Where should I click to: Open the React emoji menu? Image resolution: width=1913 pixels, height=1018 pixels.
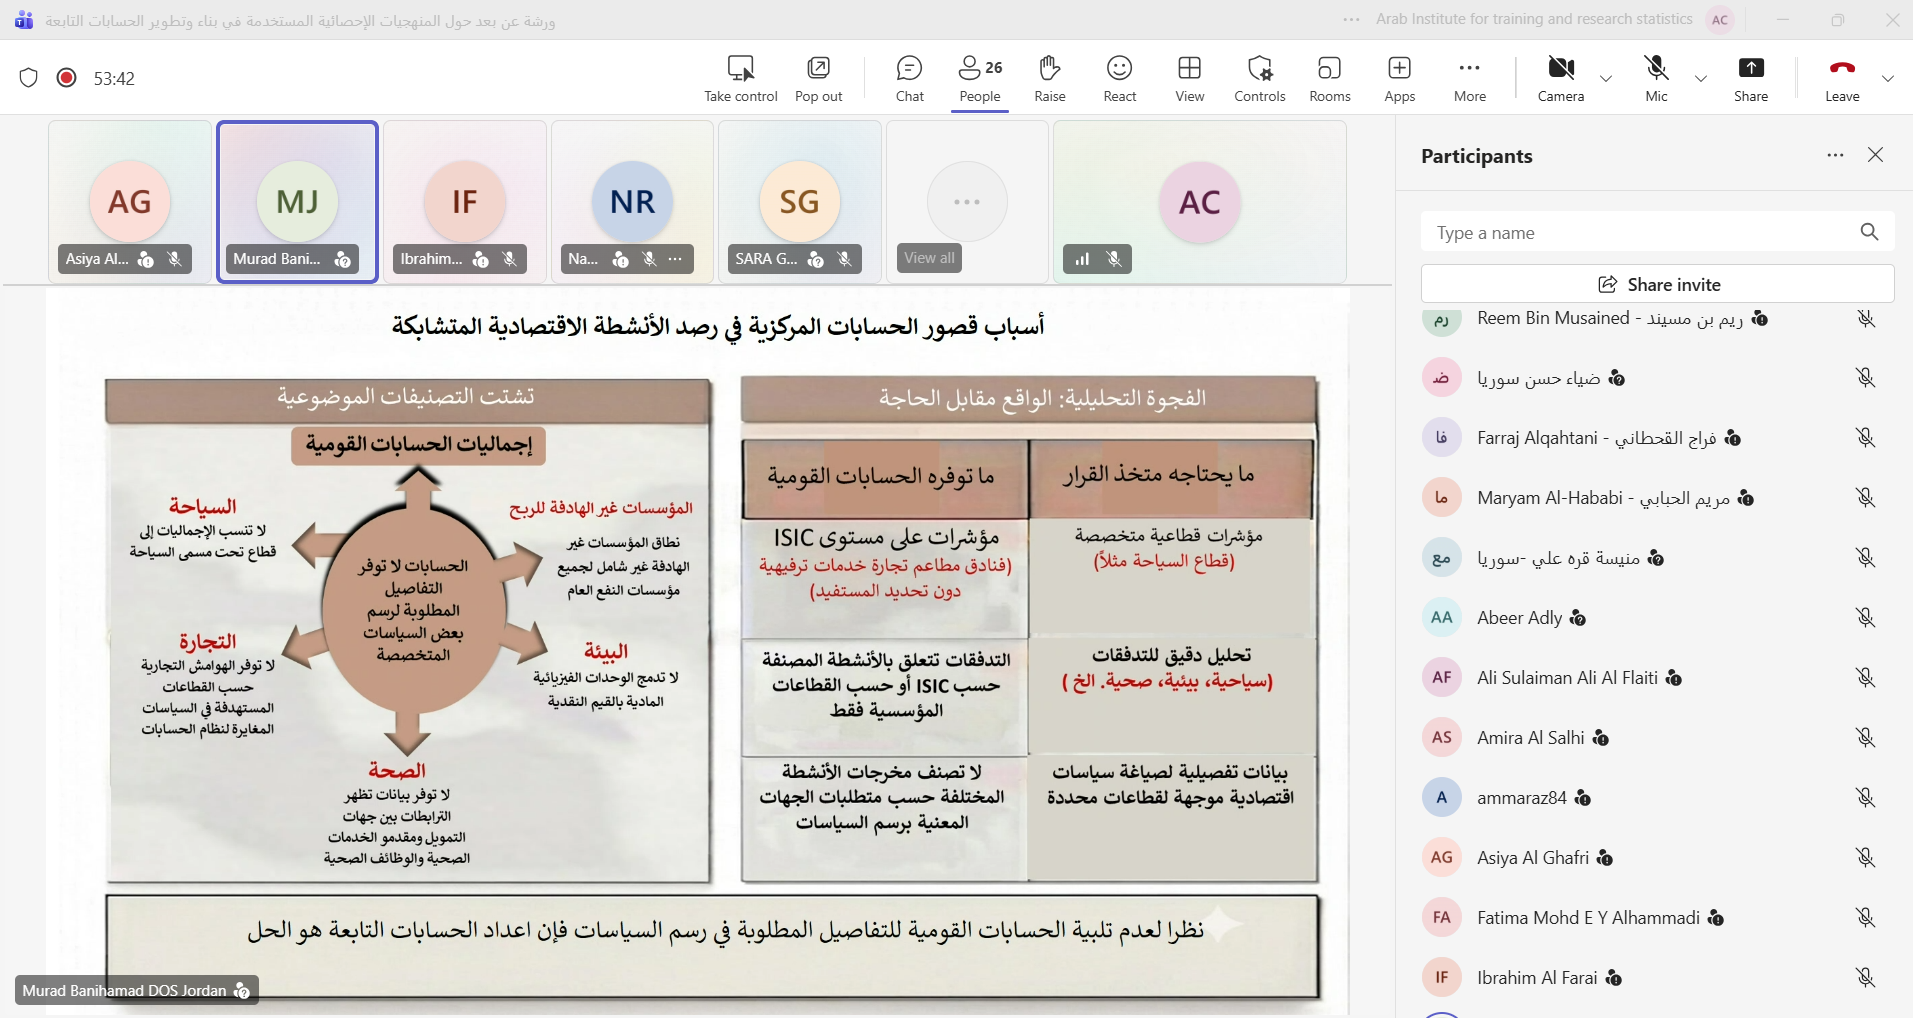pos(1119,78)
